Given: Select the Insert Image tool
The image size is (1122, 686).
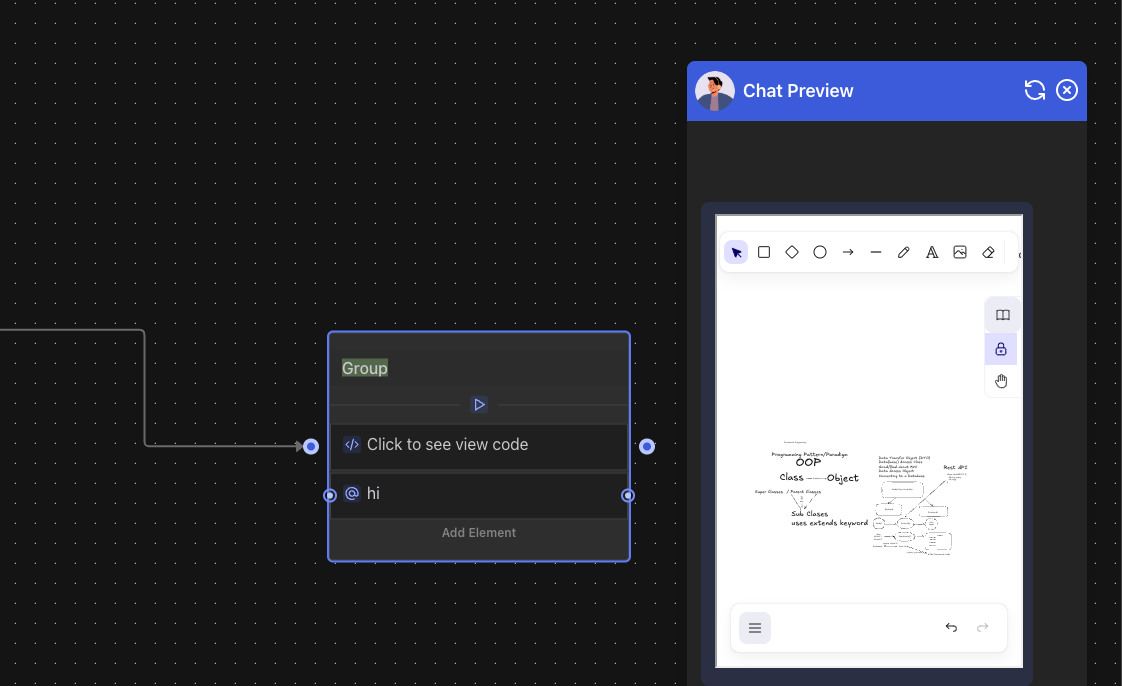Looking at the screenshot, I should point(960,253).
